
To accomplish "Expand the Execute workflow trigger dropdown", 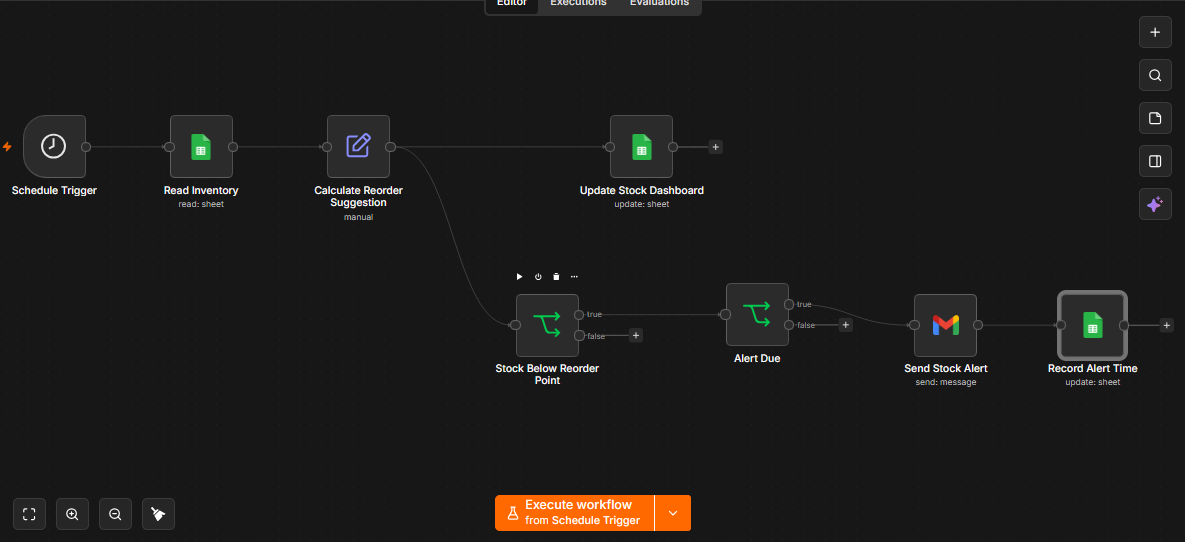I will point(673,513).
